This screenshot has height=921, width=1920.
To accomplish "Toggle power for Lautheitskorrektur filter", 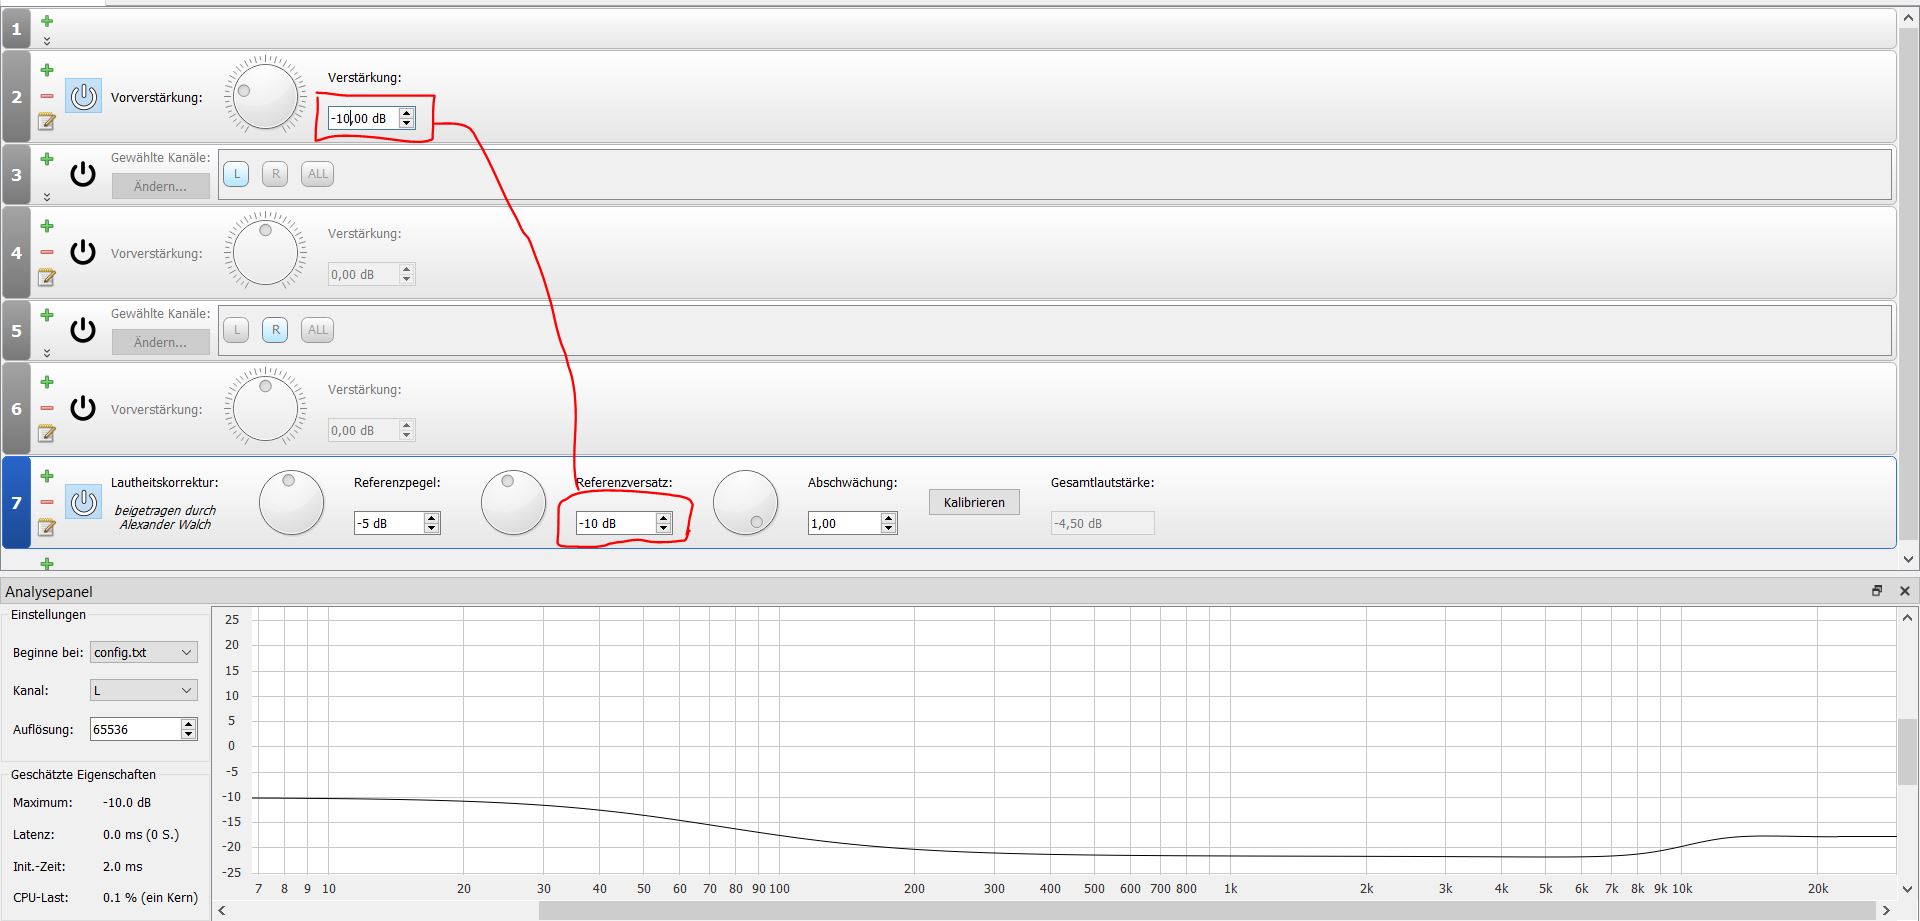I will click(x=83, y=502).
